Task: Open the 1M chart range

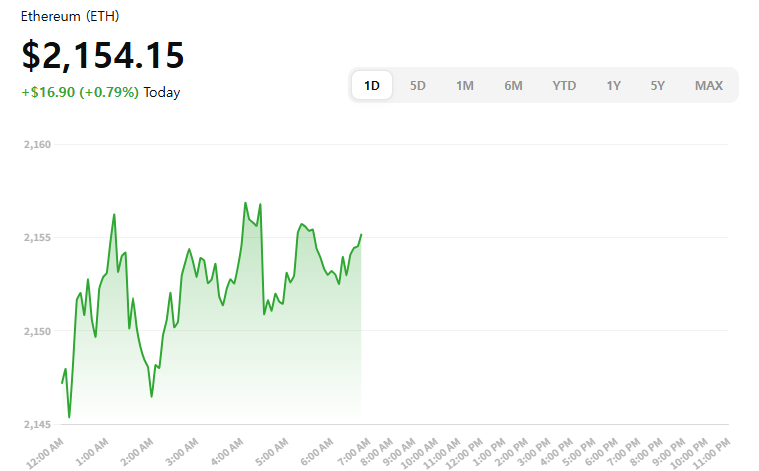Action: [x=465, y=86]
